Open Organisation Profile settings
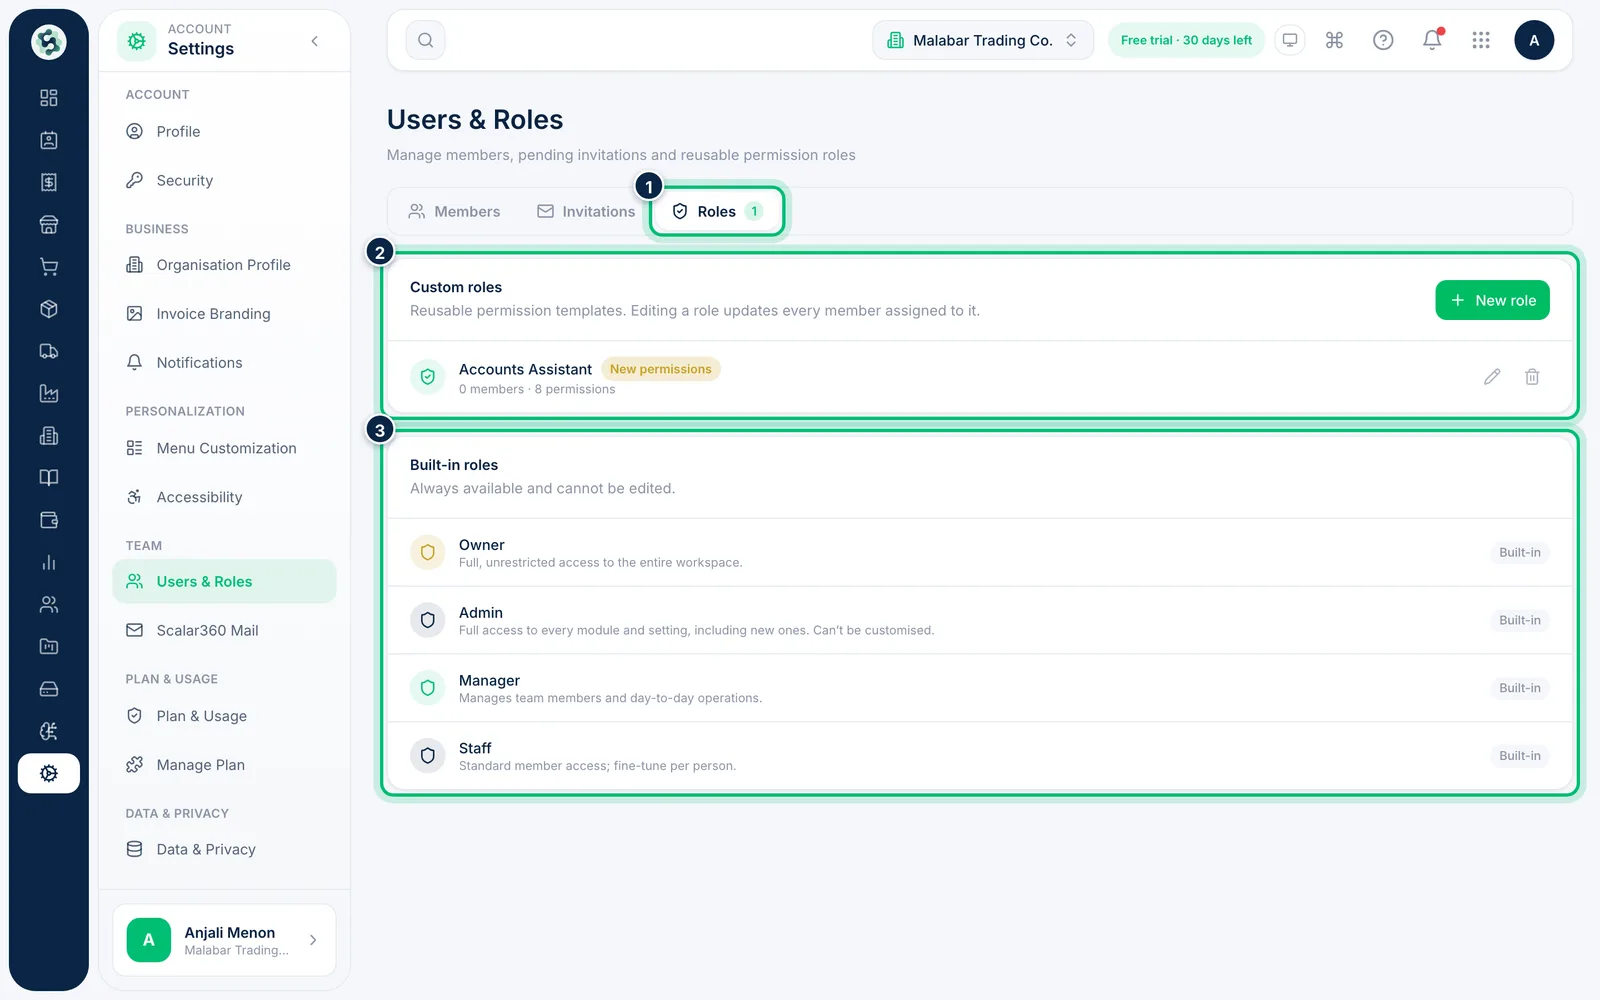1600x1000 pixels. click(x=224, y=265)
